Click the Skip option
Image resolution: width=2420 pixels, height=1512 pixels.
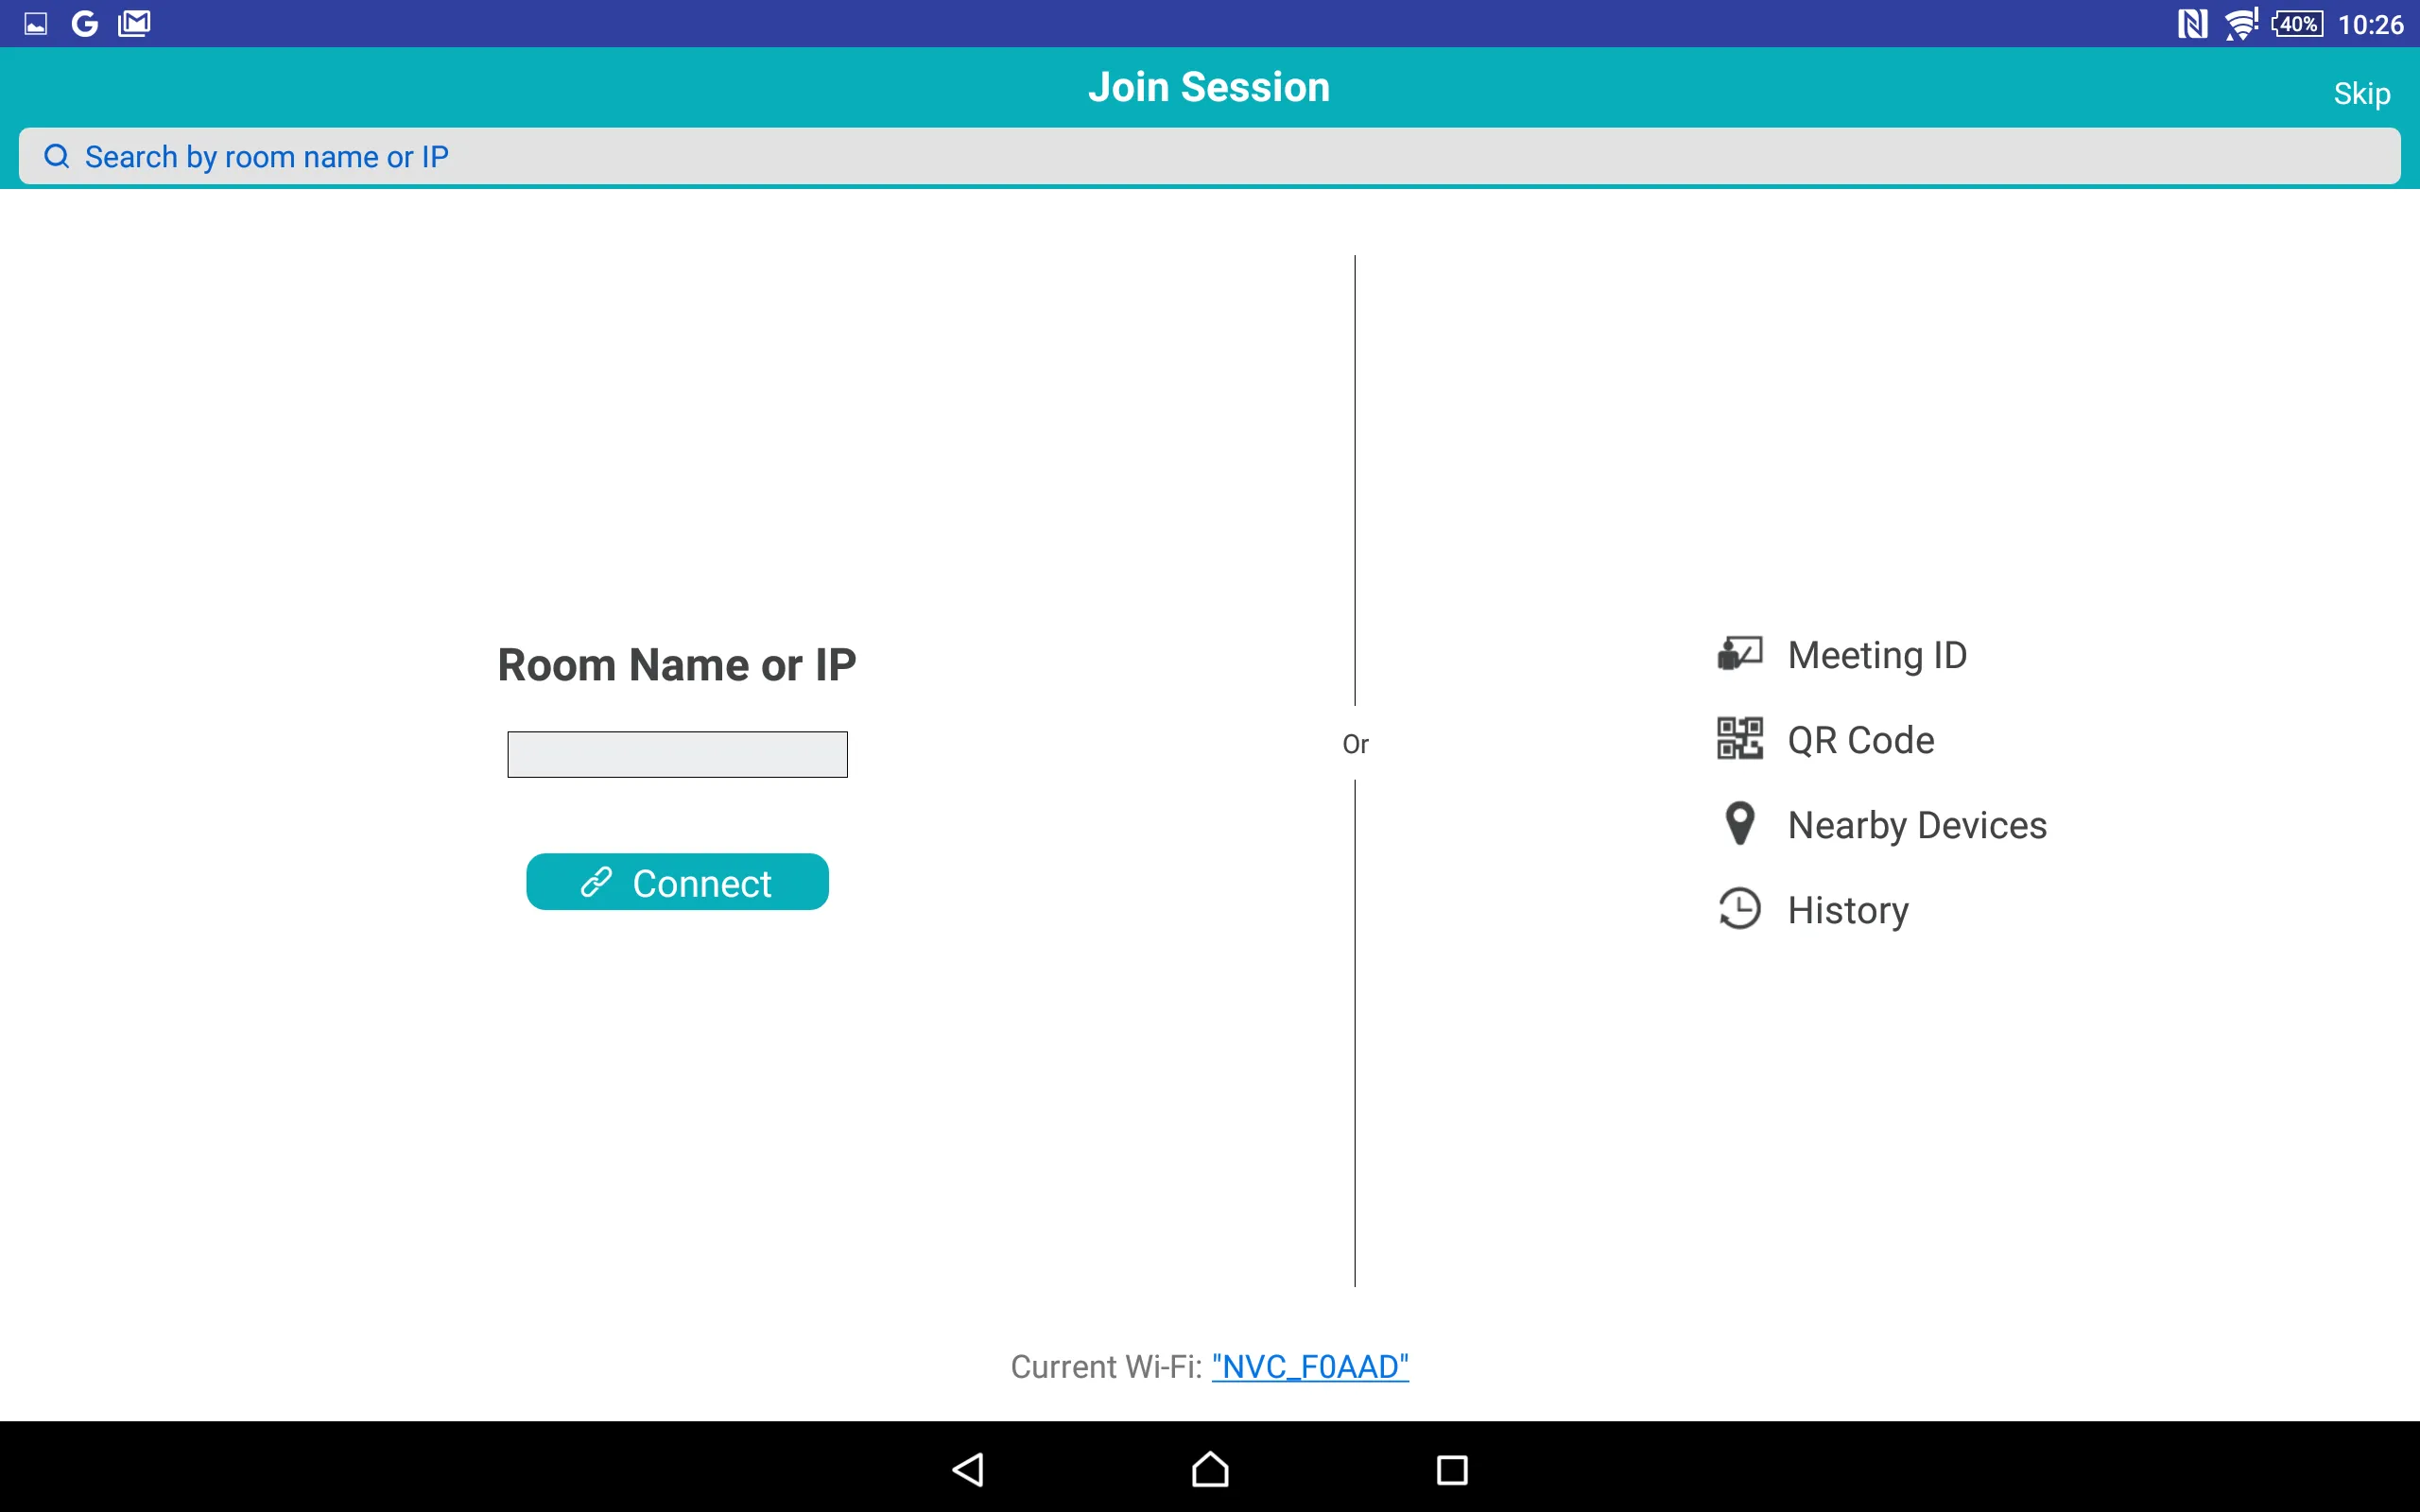(2360, 91)
